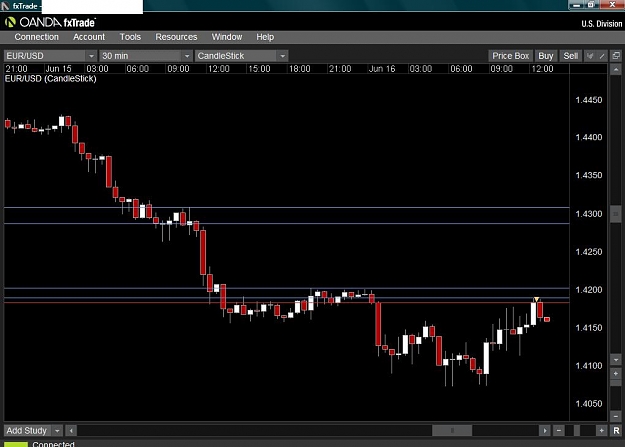Open the Account menu
This screenshot has height=447, width=625.
point(89,37)
